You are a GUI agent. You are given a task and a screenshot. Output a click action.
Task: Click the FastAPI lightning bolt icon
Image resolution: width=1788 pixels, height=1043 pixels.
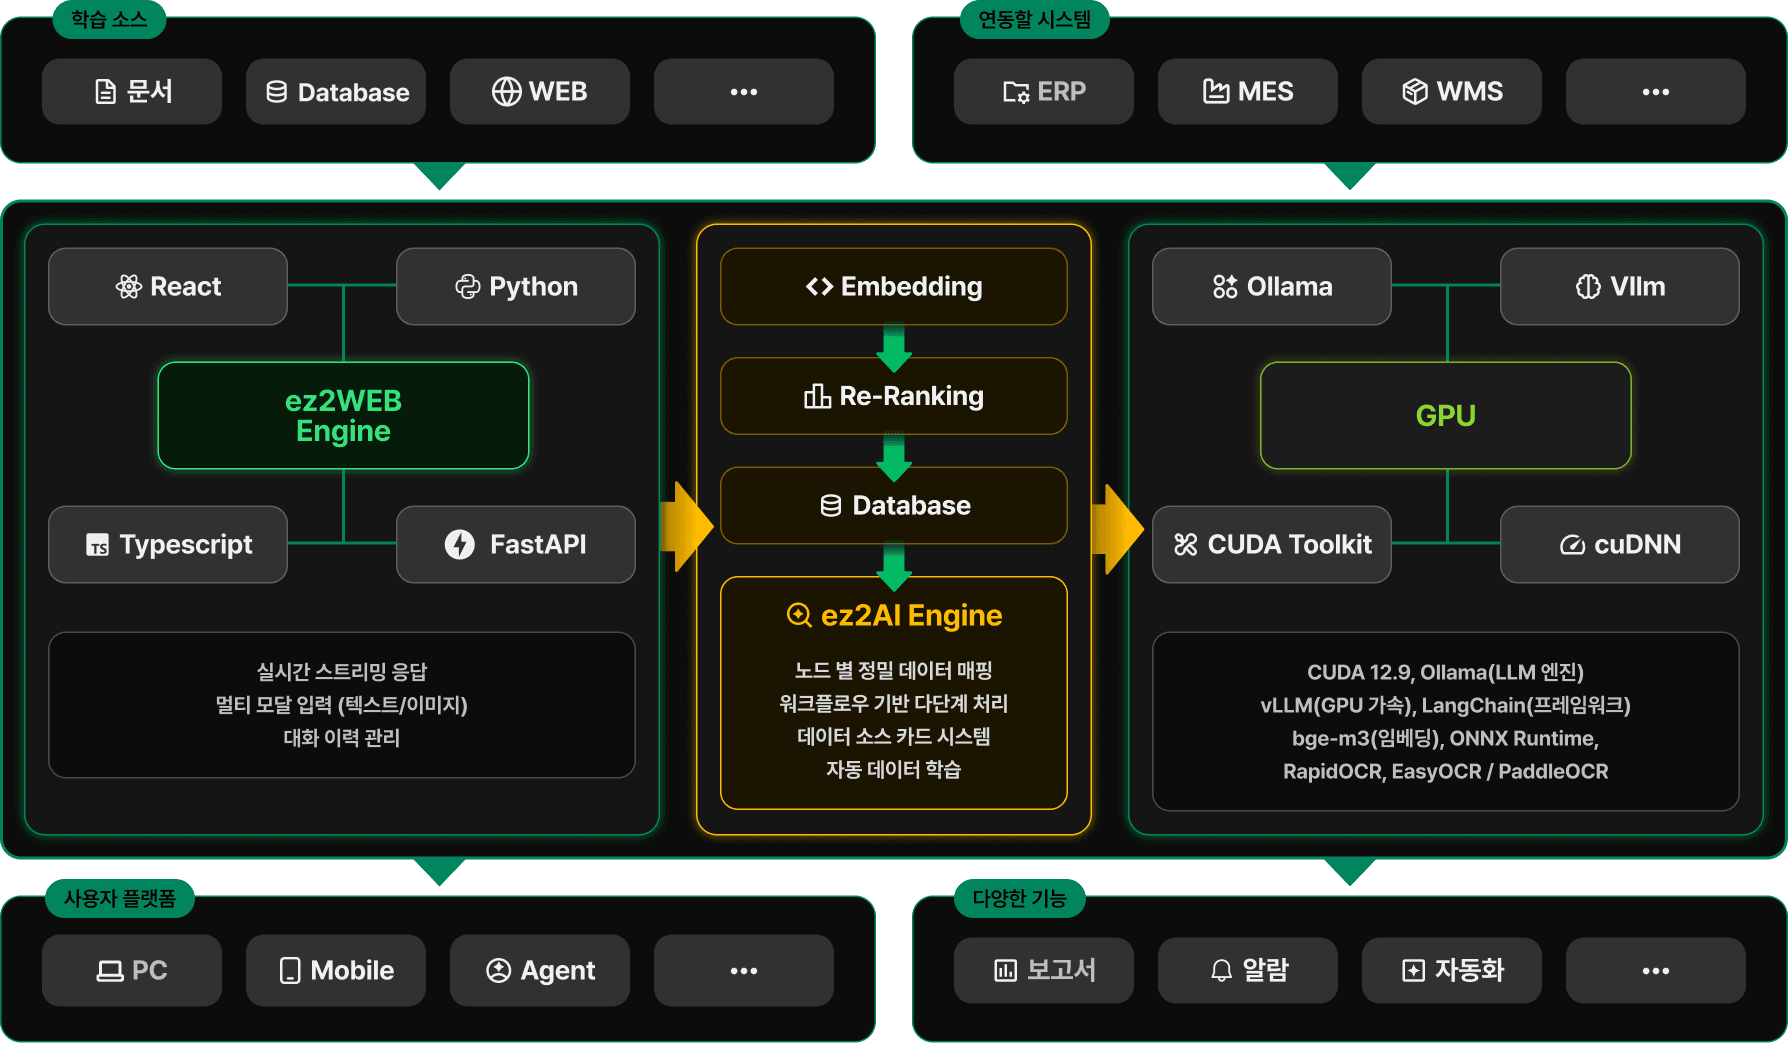pyautogui.click(x=460, y=545)
